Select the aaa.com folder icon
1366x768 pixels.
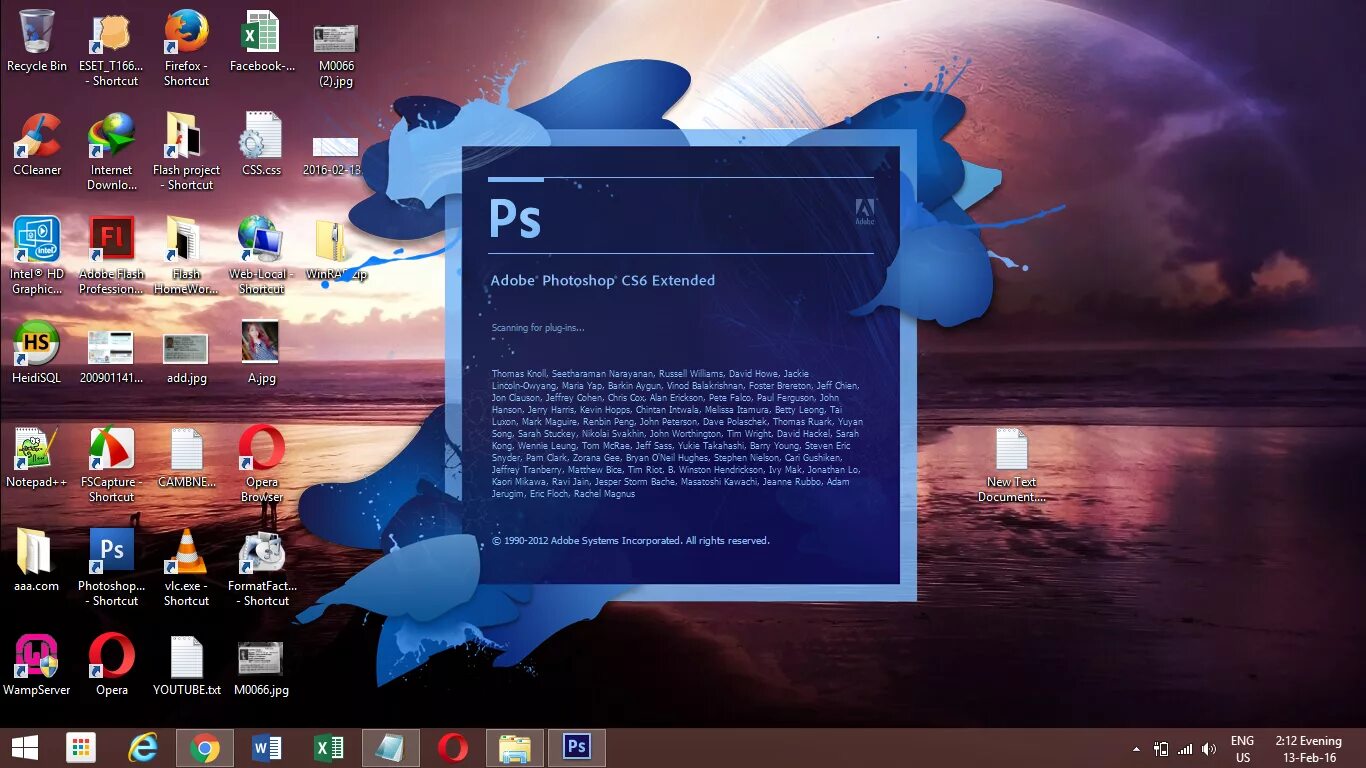point(35,552)
